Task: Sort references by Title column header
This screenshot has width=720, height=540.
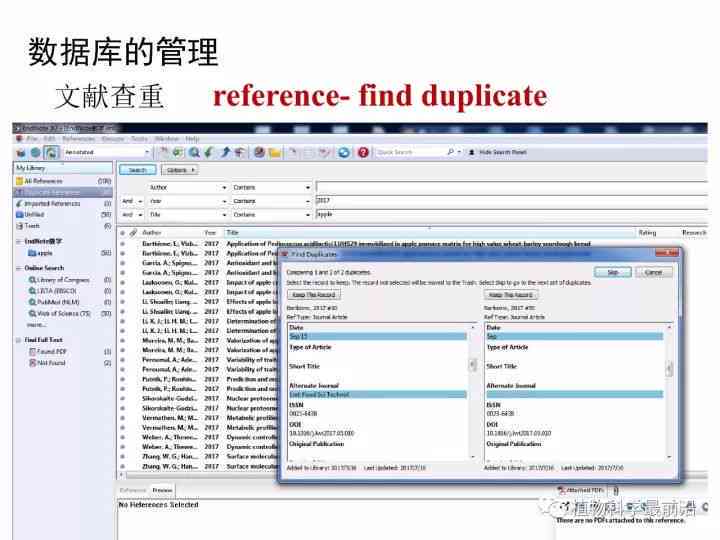Action: [429, 233]
